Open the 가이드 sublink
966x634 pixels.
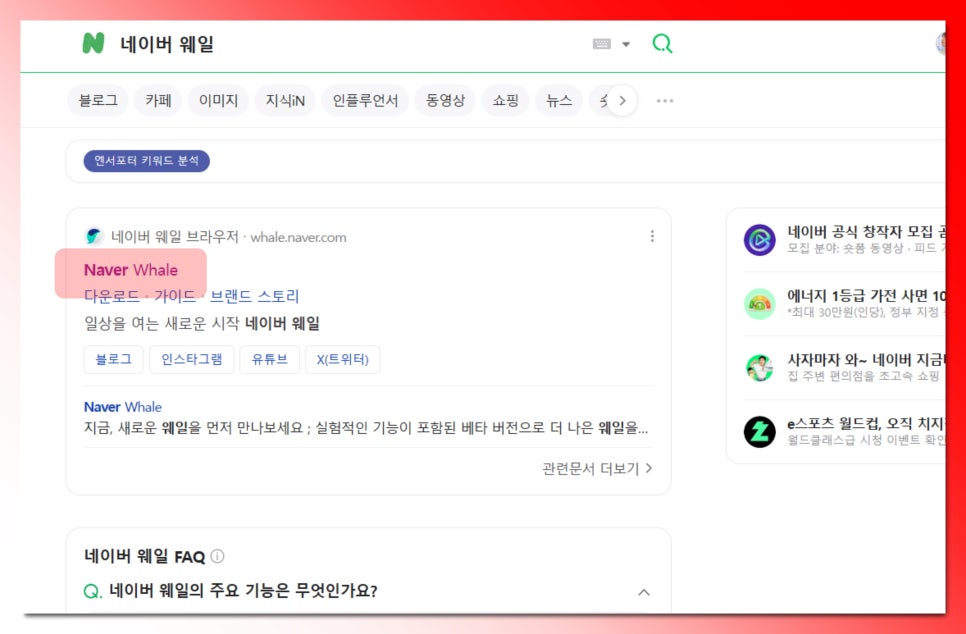[175, 296]
